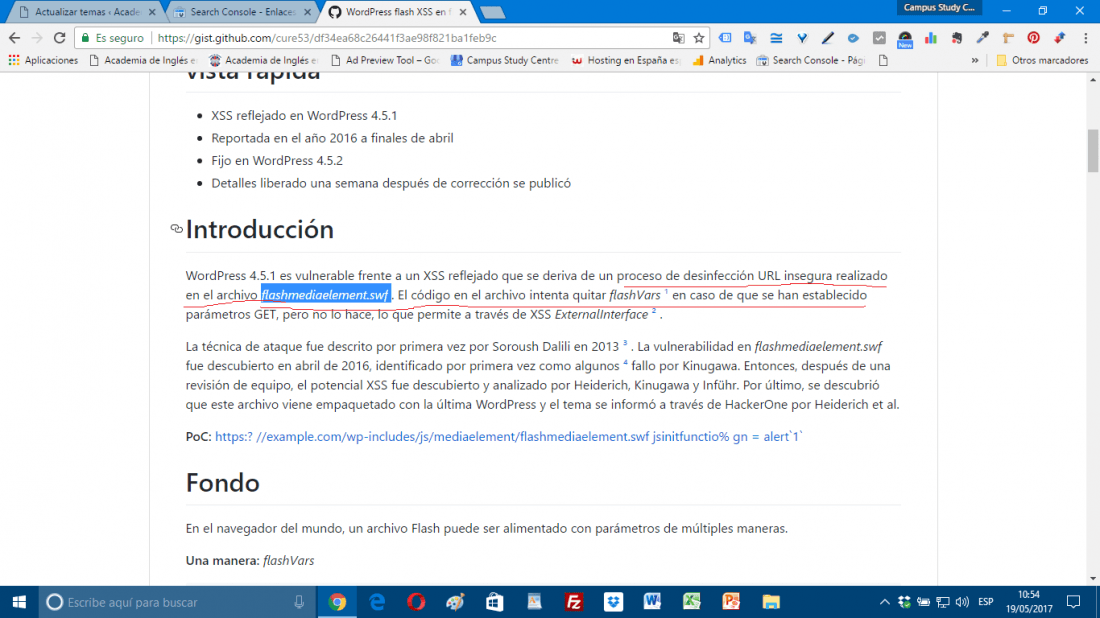Image resolution: width=1100 pixels, height=618 pixels.
Task: Open the Windows Start menu
Action: tap(19, 602)
